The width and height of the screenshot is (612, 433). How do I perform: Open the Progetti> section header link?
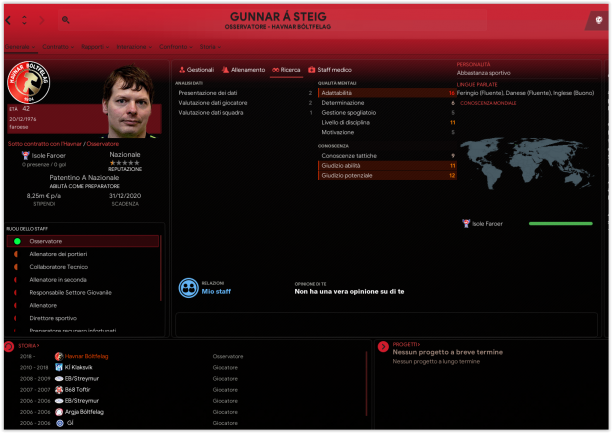click(x=406, y=344)
